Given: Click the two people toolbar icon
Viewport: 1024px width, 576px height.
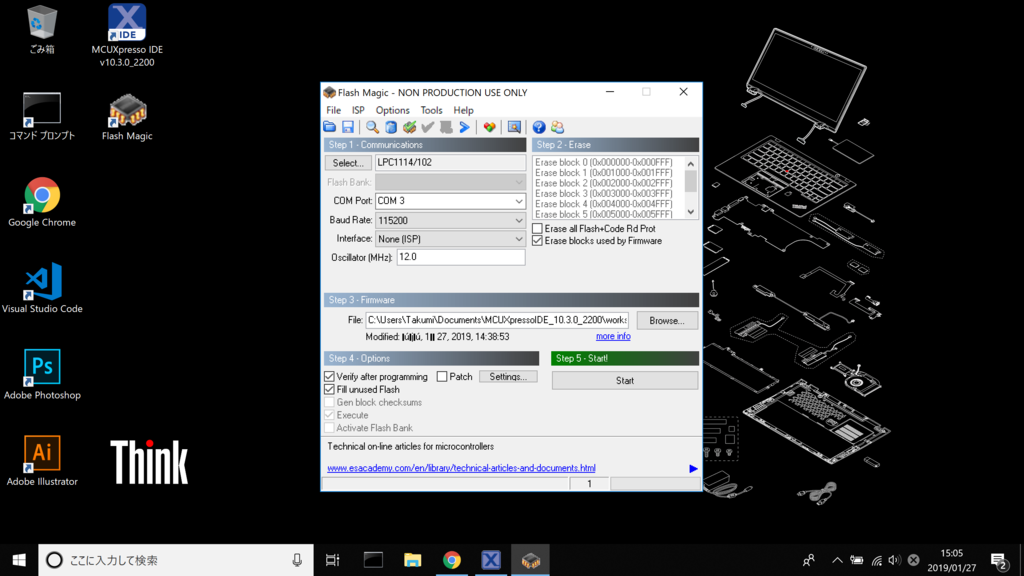Looking at the screenshot, I should (557, 127).
